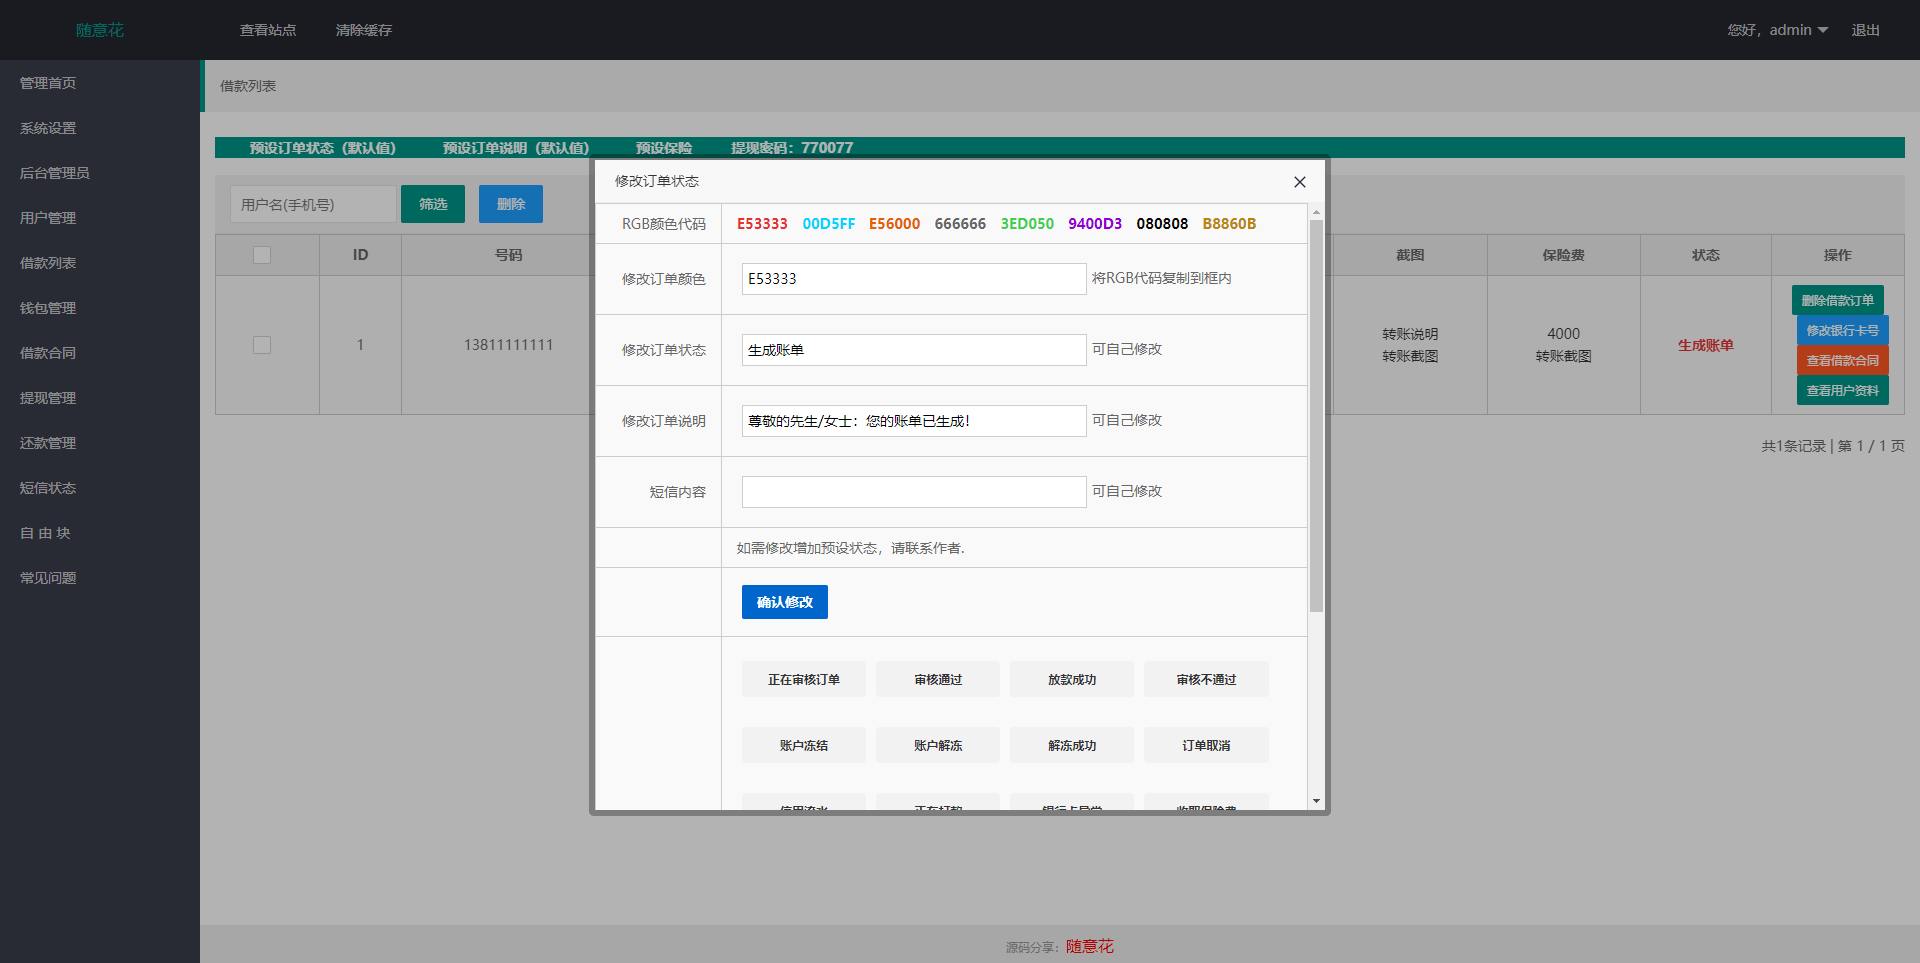Select the 订单取消 preset button

tap(1205, 746)
